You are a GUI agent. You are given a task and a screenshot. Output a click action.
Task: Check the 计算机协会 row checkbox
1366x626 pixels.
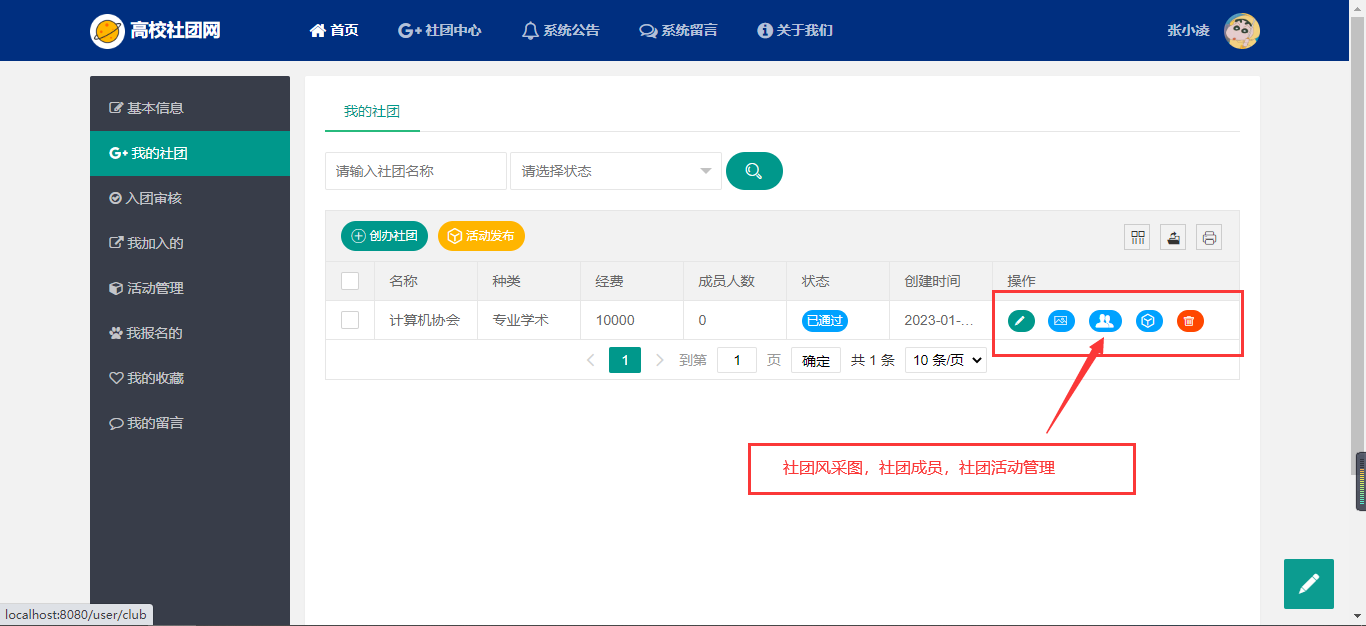click(350, 320)
